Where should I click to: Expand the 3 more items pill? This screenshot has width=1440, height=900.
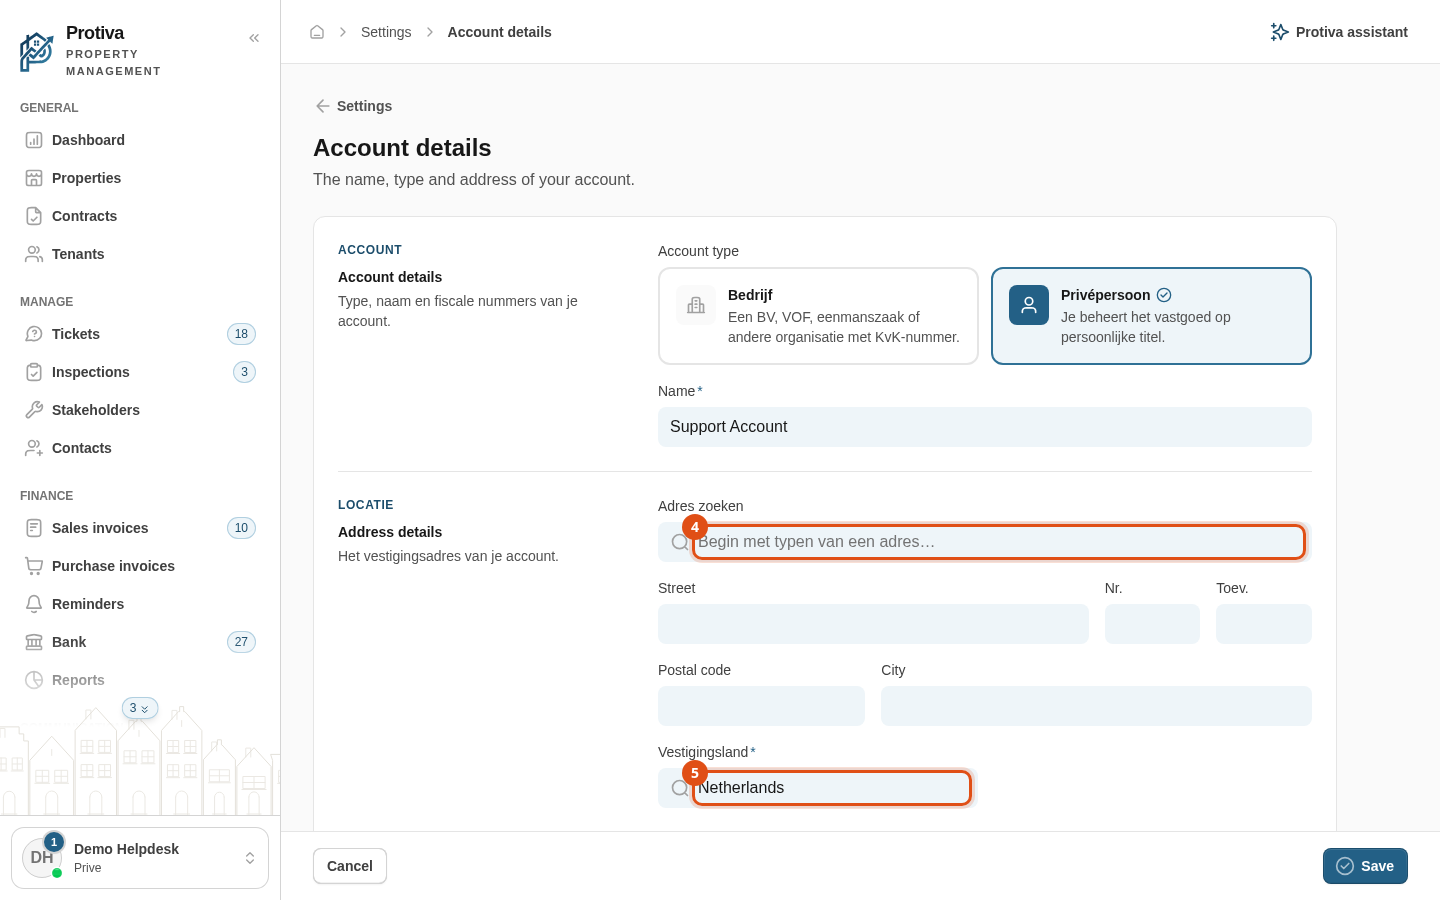140,708
